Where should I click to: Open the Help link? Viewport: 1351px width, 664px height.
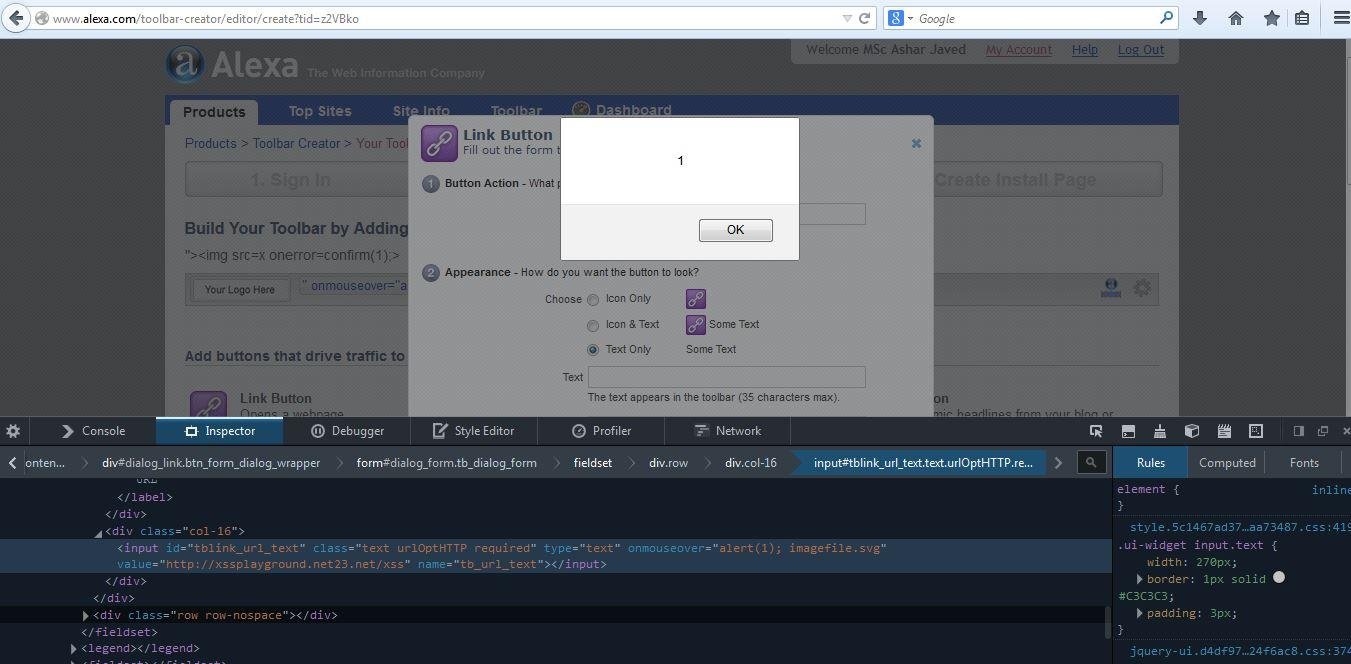1085,50
